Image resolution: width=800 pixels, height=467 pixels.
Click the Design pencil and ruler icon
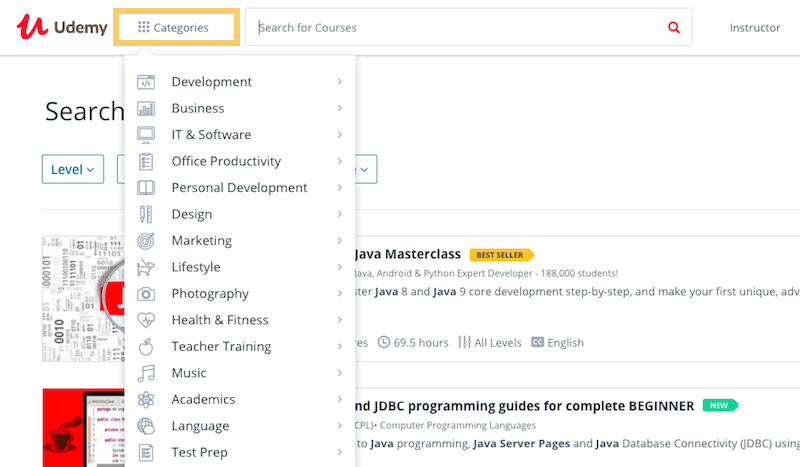(x=146, y=214)
